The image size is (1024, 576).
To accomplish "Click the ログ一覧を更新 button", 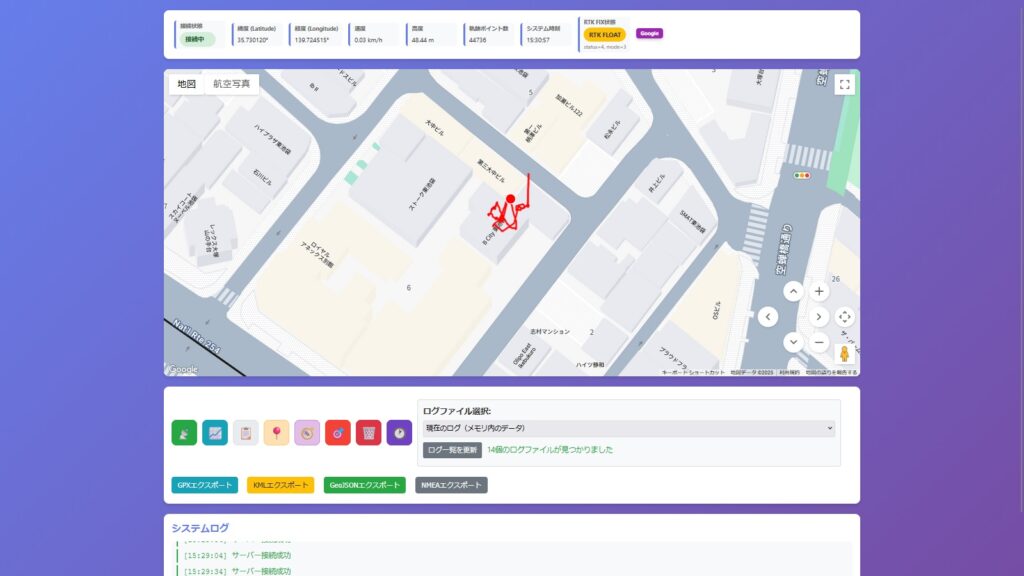I will point(452,450).
